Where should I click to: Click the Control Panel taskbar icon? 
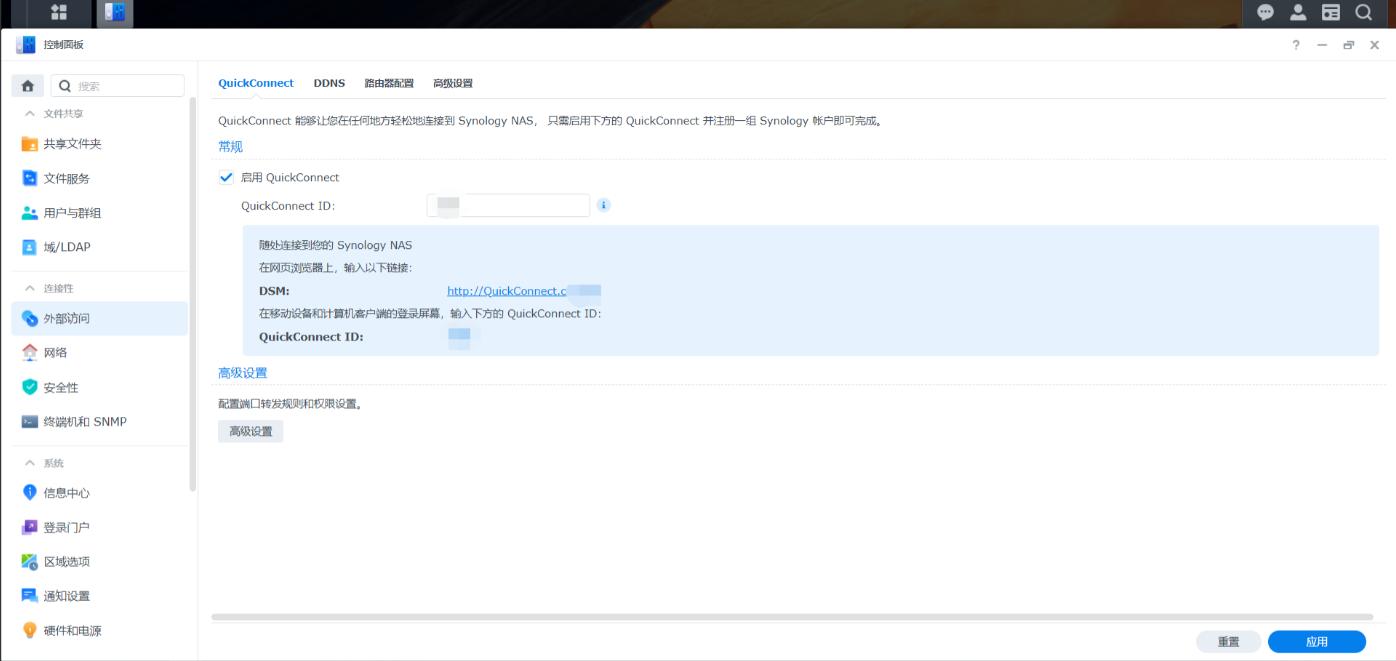point(116,12)
